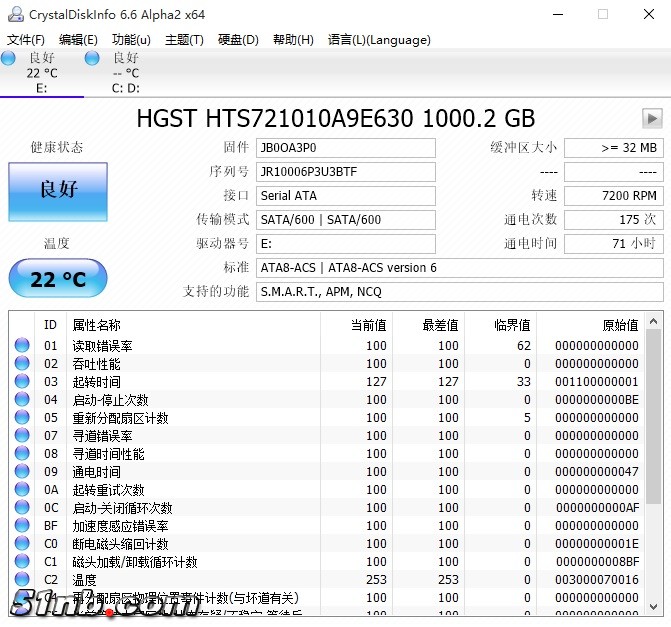
Task: Click status orb for attribute C0 断电磁头缩回计数
Action: [22, 543]
